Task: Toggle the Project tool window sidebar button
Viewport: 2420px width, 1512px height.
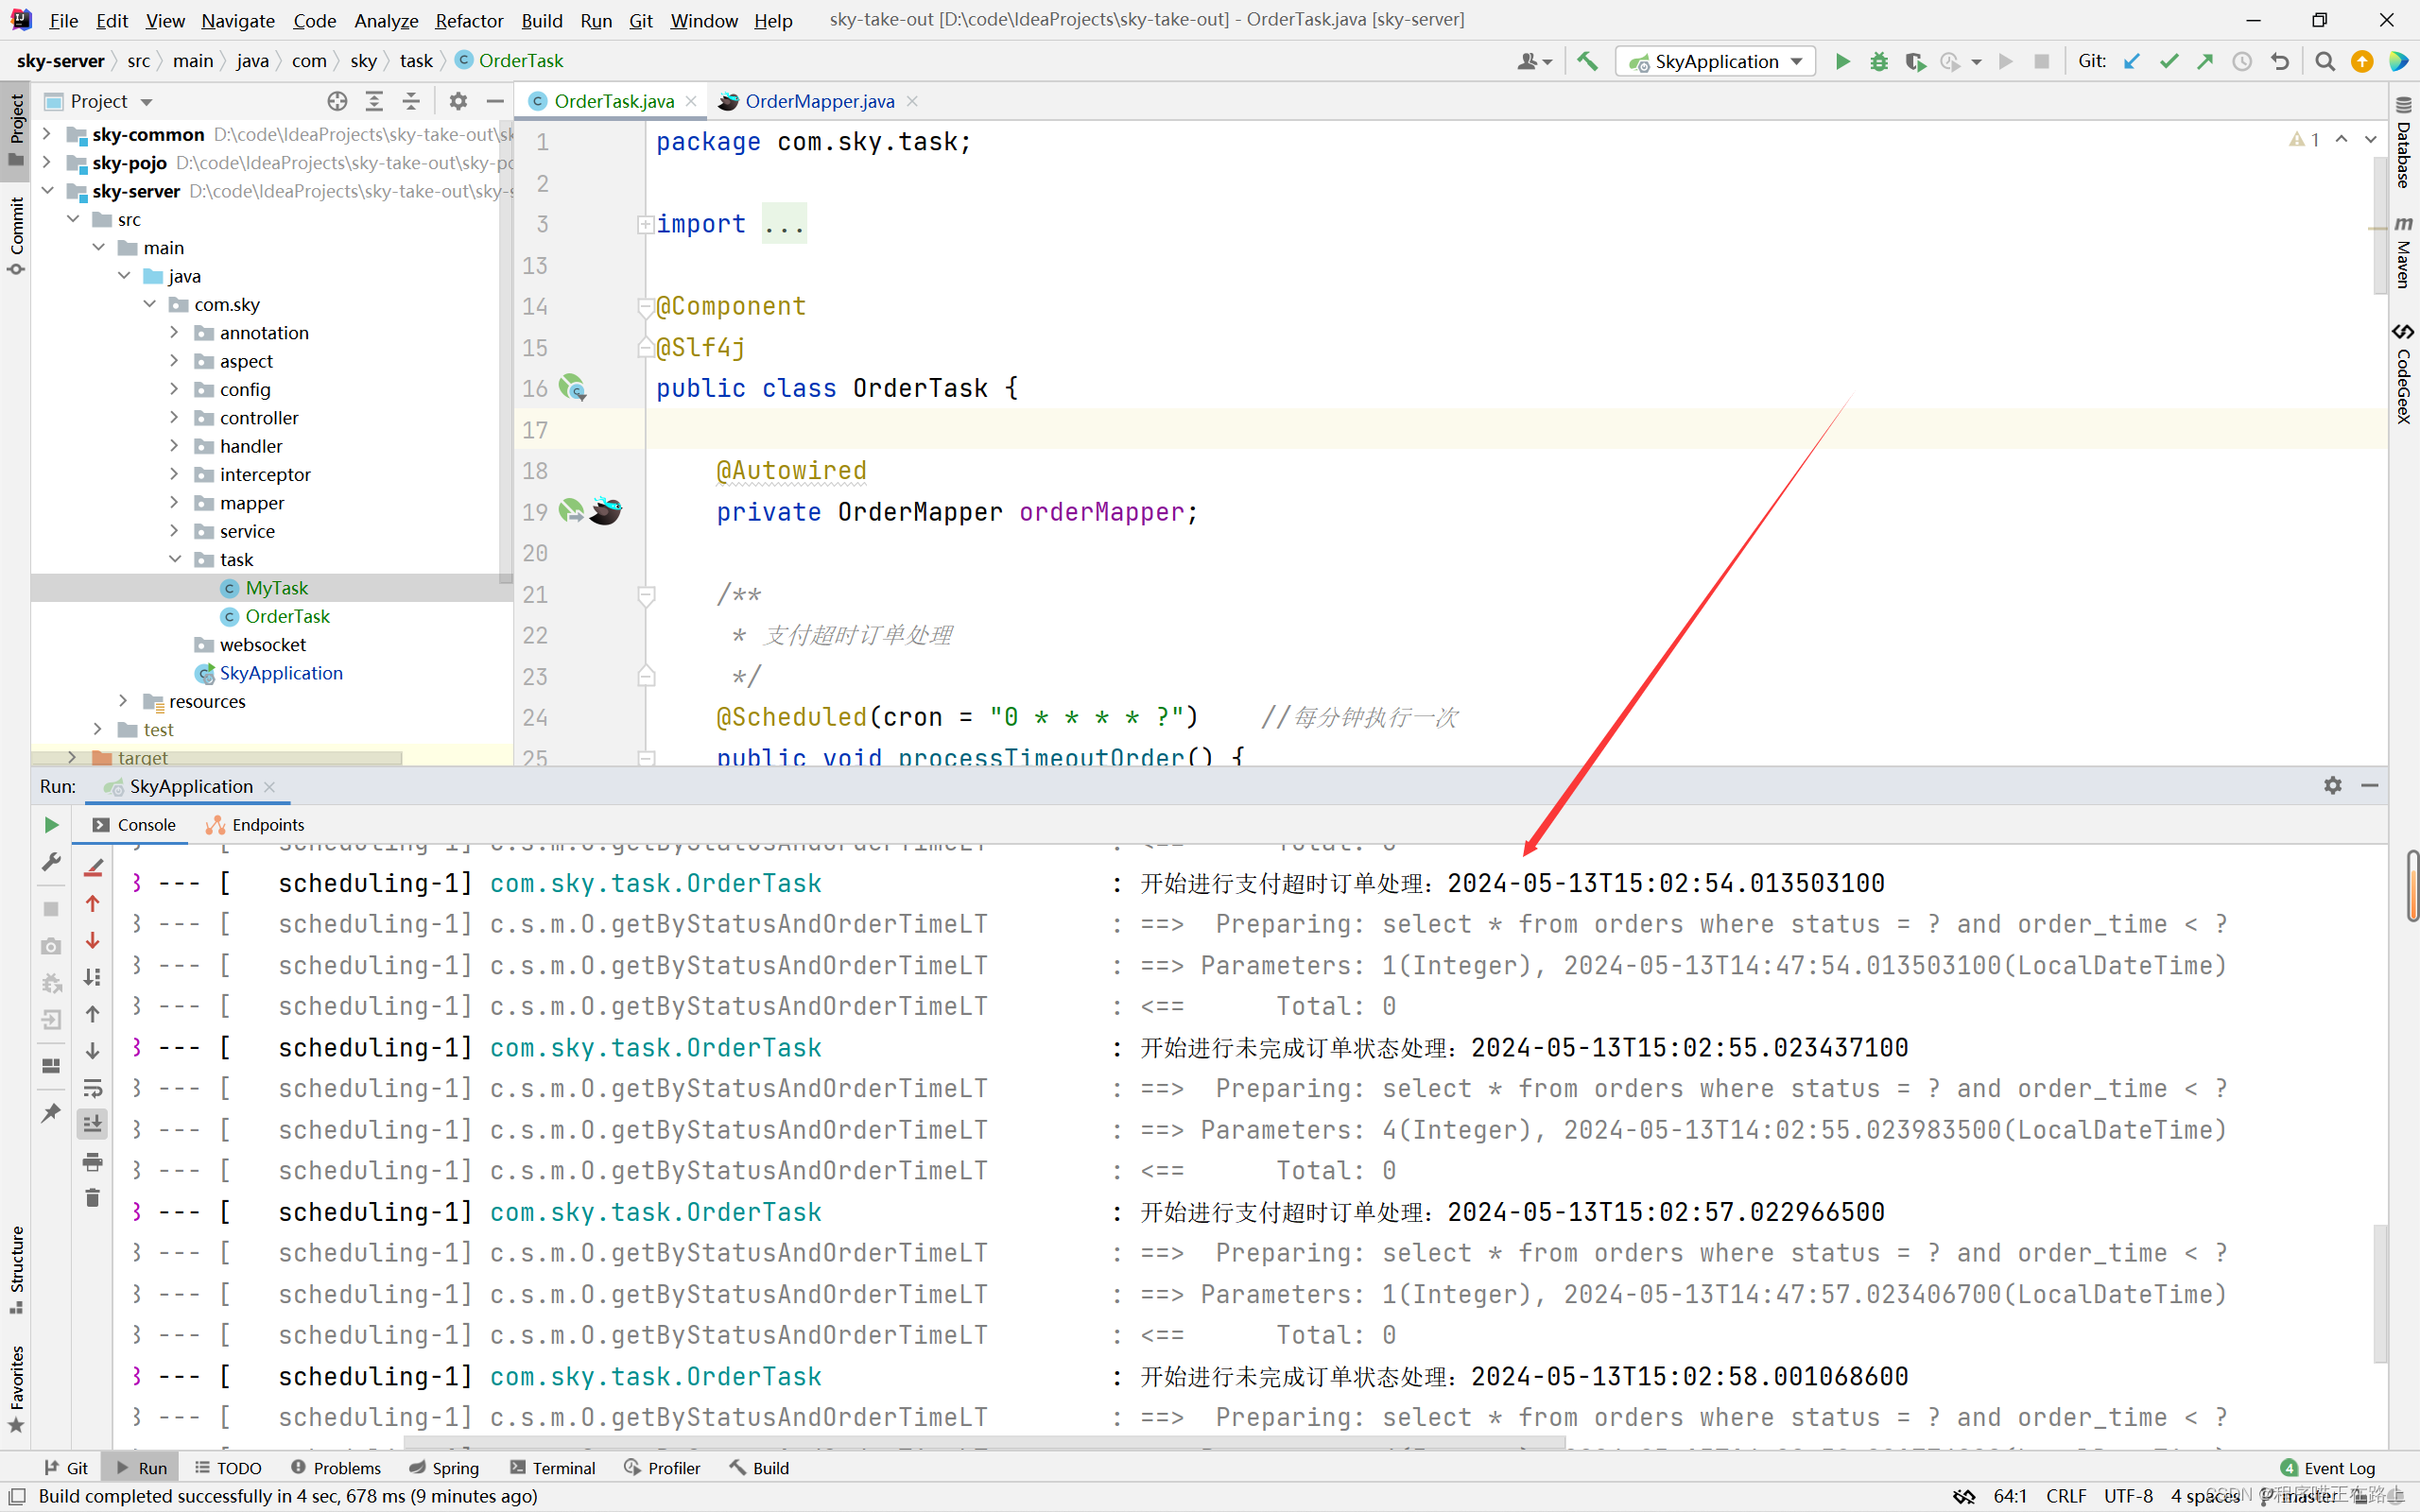Action: pyautogui.click(x=16, y=130)
